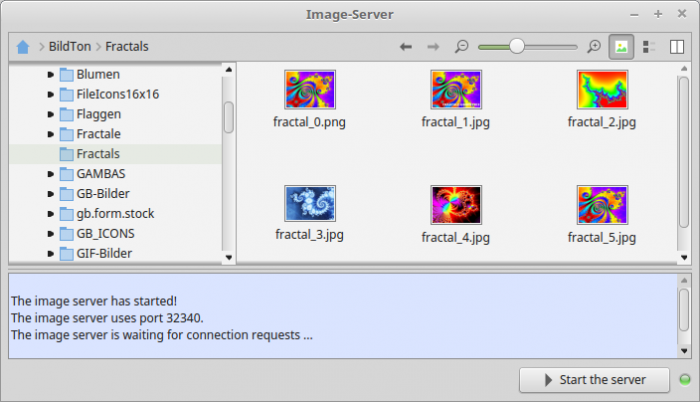Go back with the left arrow

point(406,46)
